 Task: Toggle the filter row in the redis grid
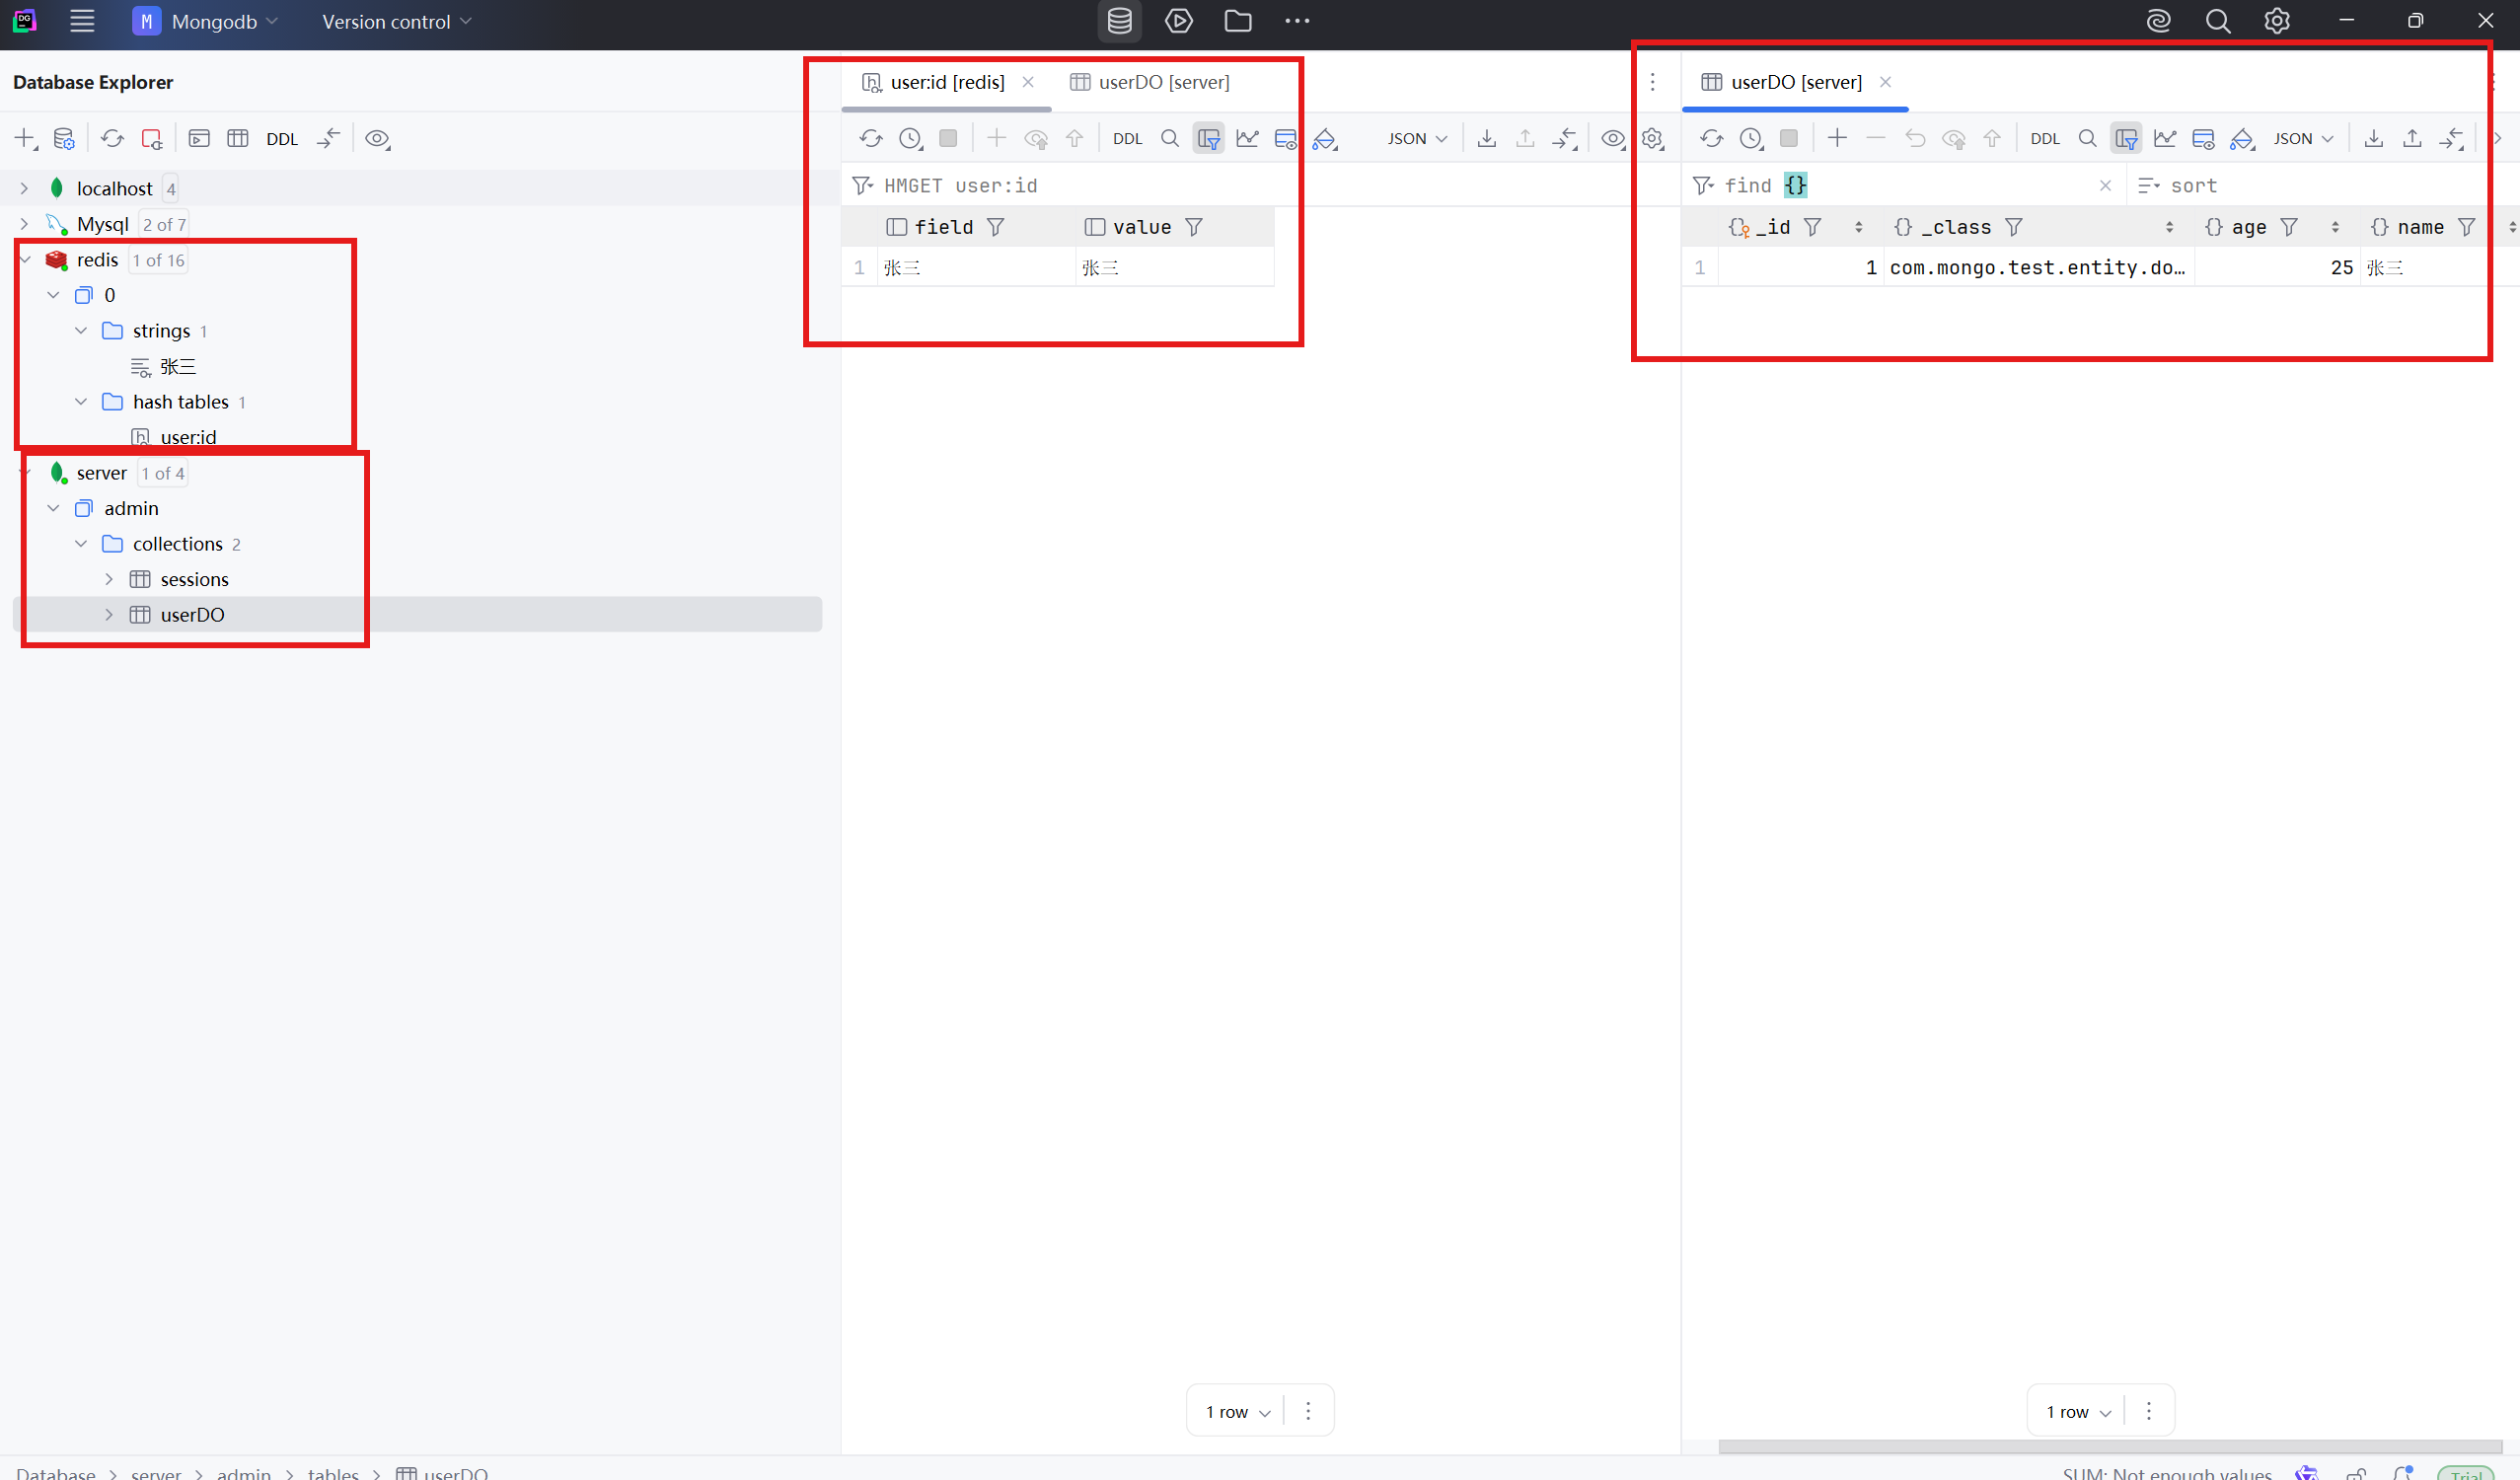tap(1209, 139)
